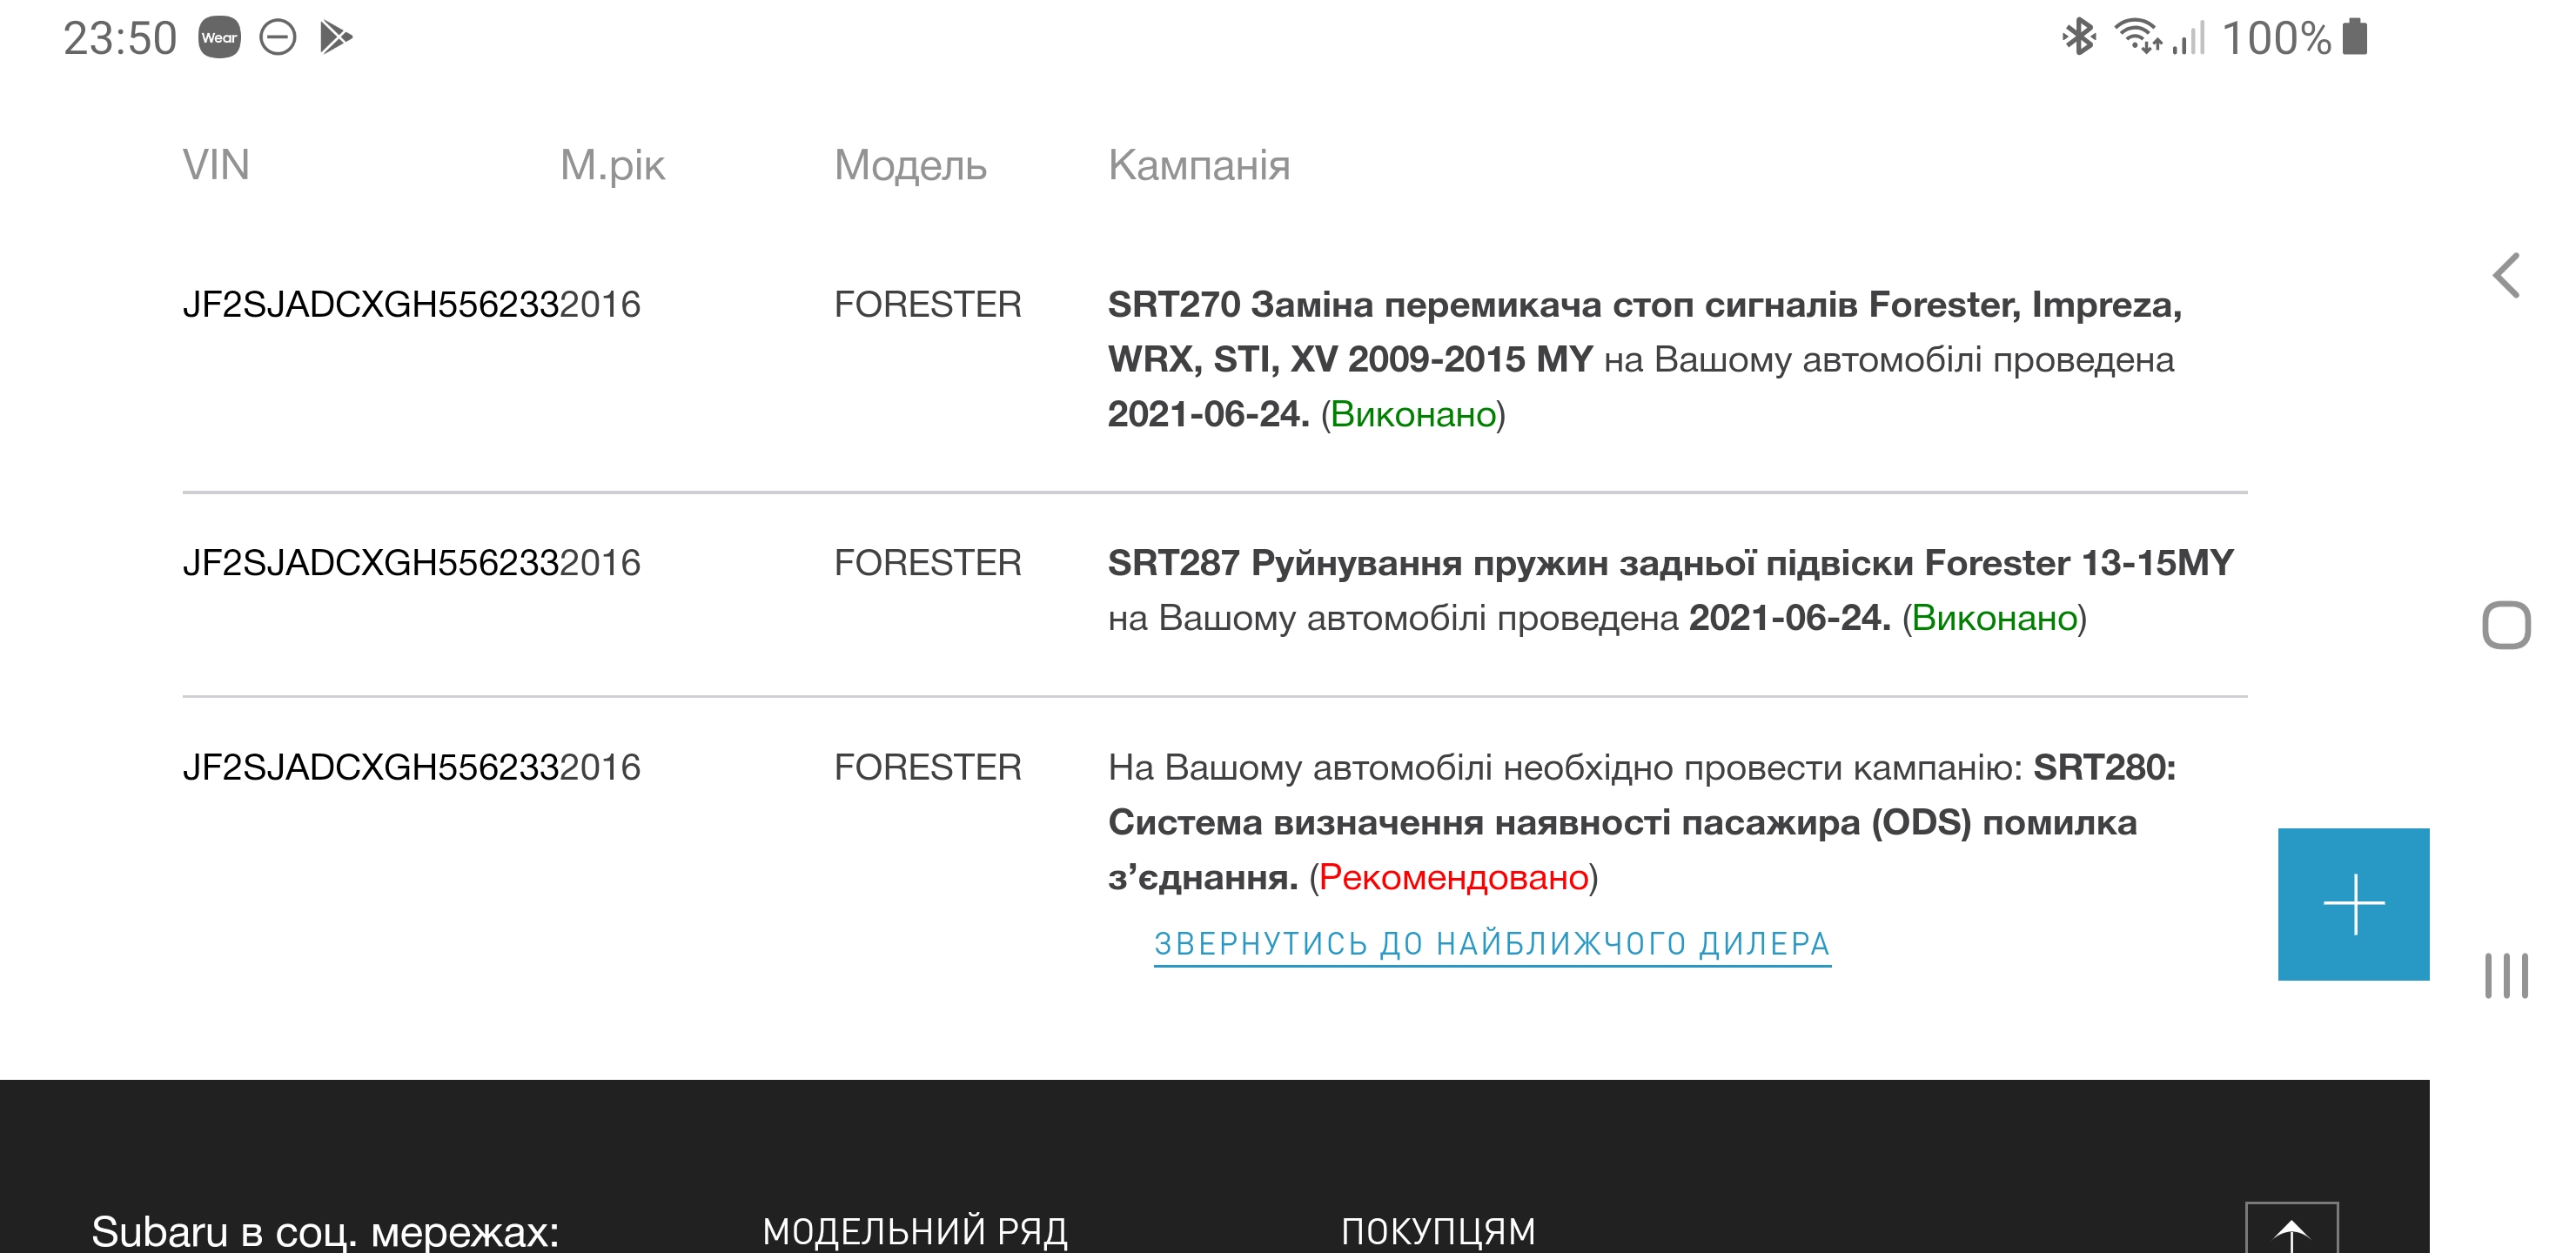Viewport: 2576px width, 1253px height.
Task: Click the 'Звернутись до найближчого дилера' link
Action: click(1492, 944)
